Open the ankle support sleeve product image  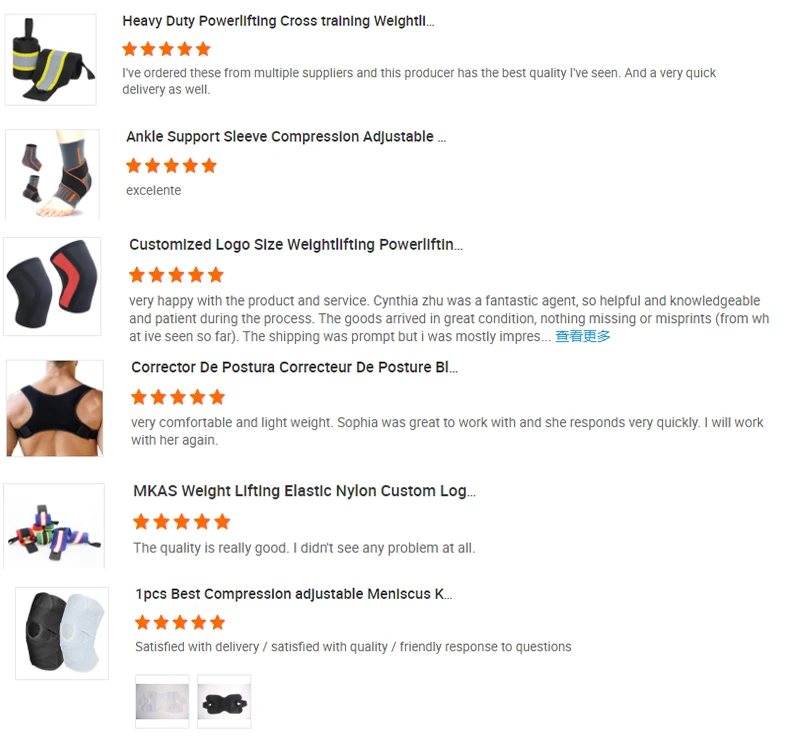coord(53,175)
